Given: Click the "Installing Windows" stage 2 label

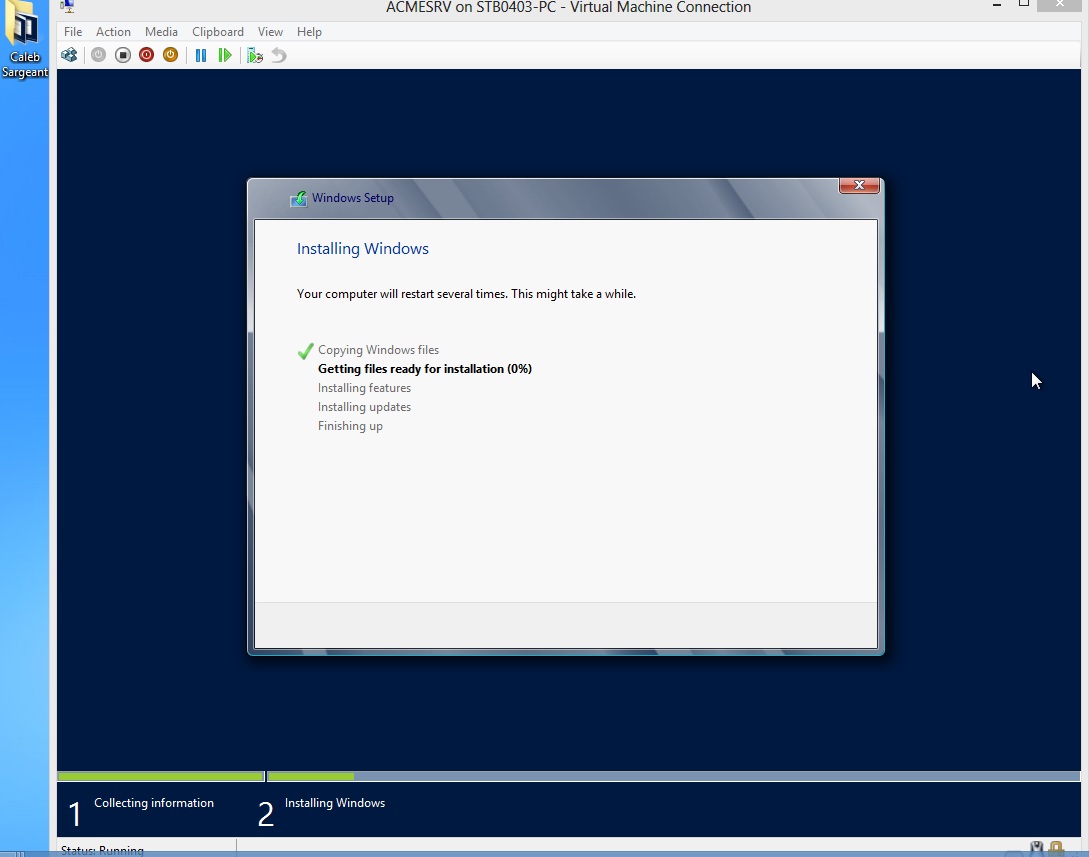Looking at the screenshot, I should [335, 803].
